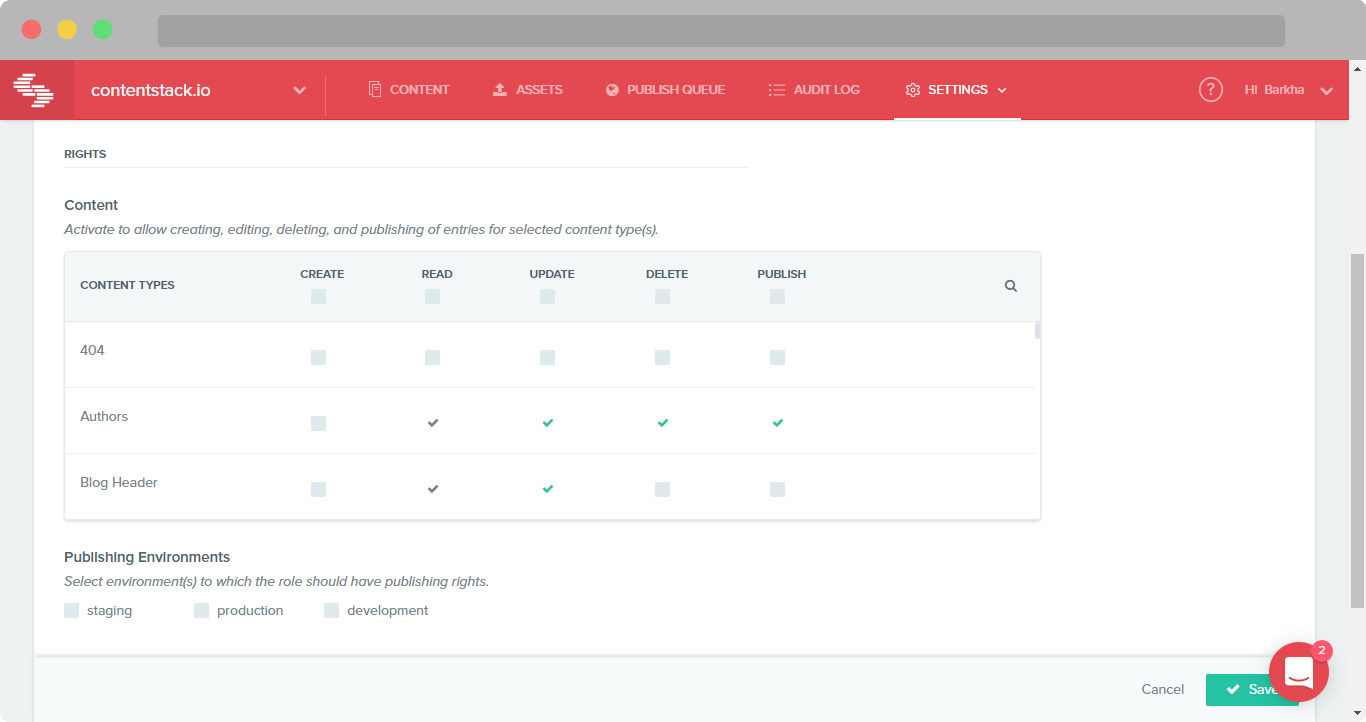Toggle Read checkmark for Blog Header

point(432,489)
